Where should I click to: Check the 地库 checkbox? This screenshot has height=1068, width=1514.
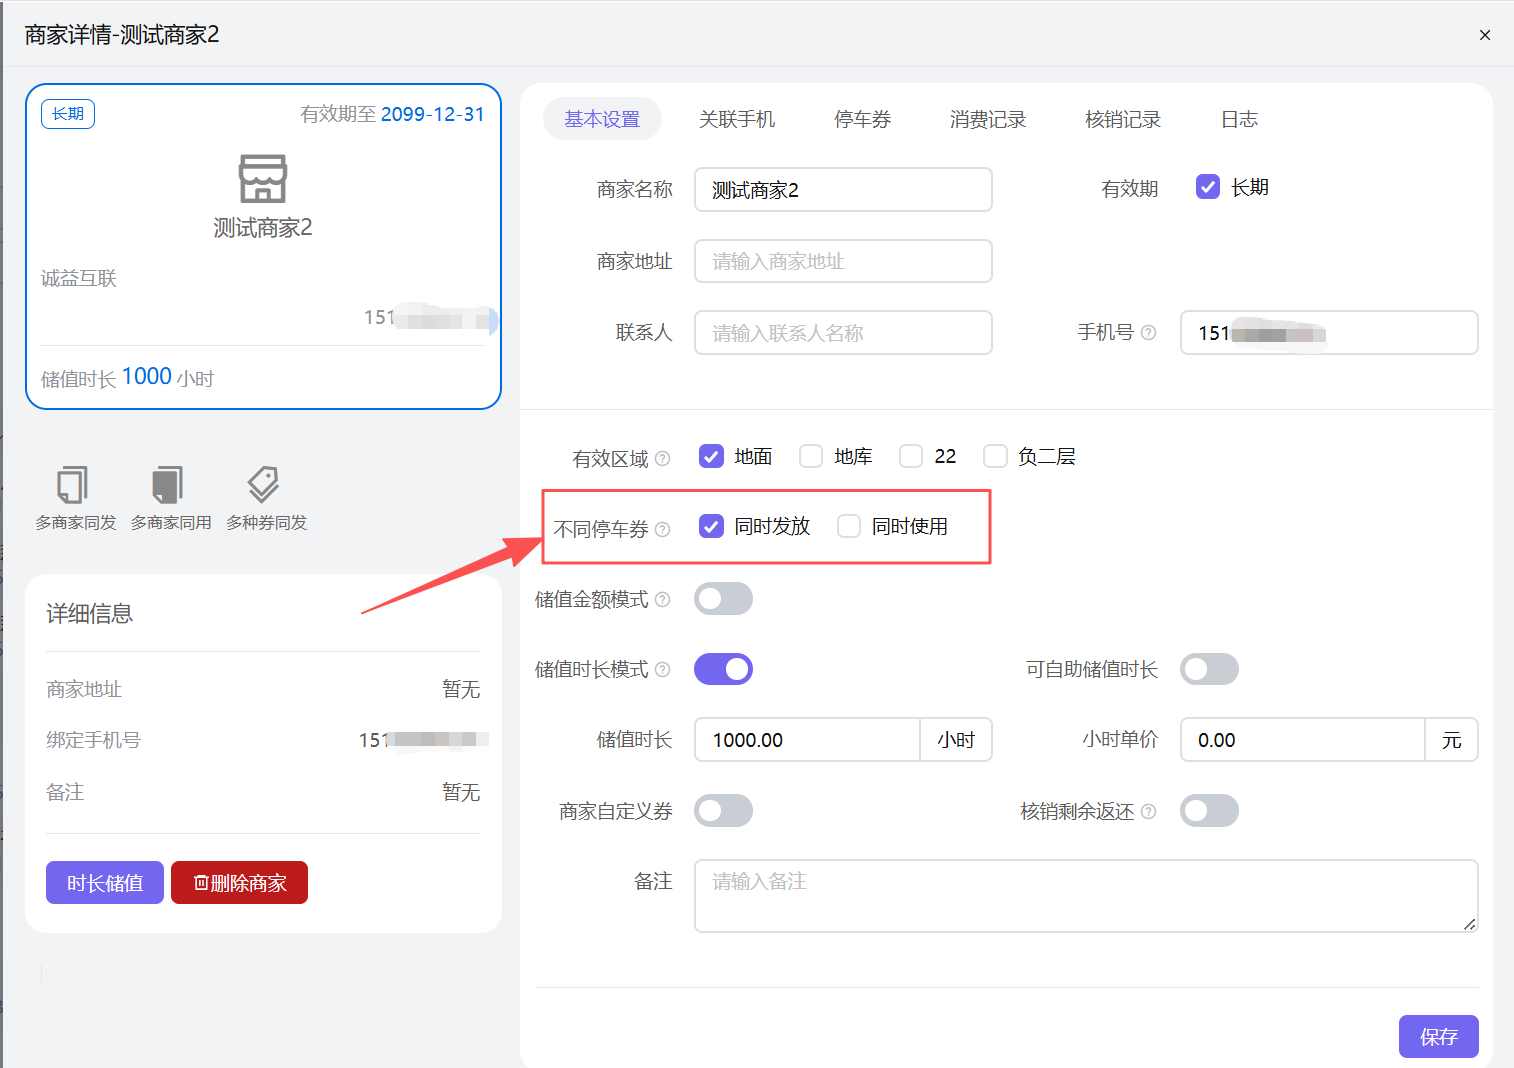coord(810,455)
